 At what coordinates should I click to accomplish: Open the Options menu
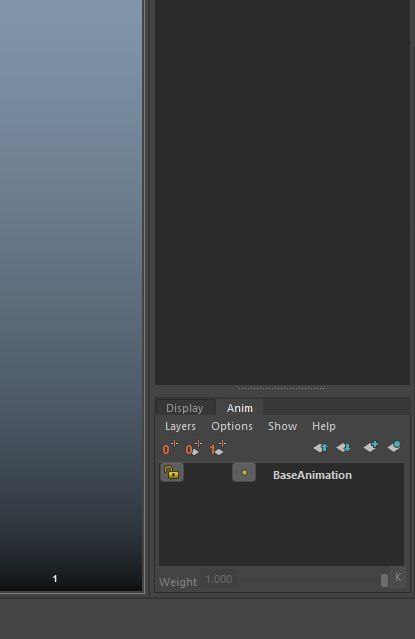(232, 426)
